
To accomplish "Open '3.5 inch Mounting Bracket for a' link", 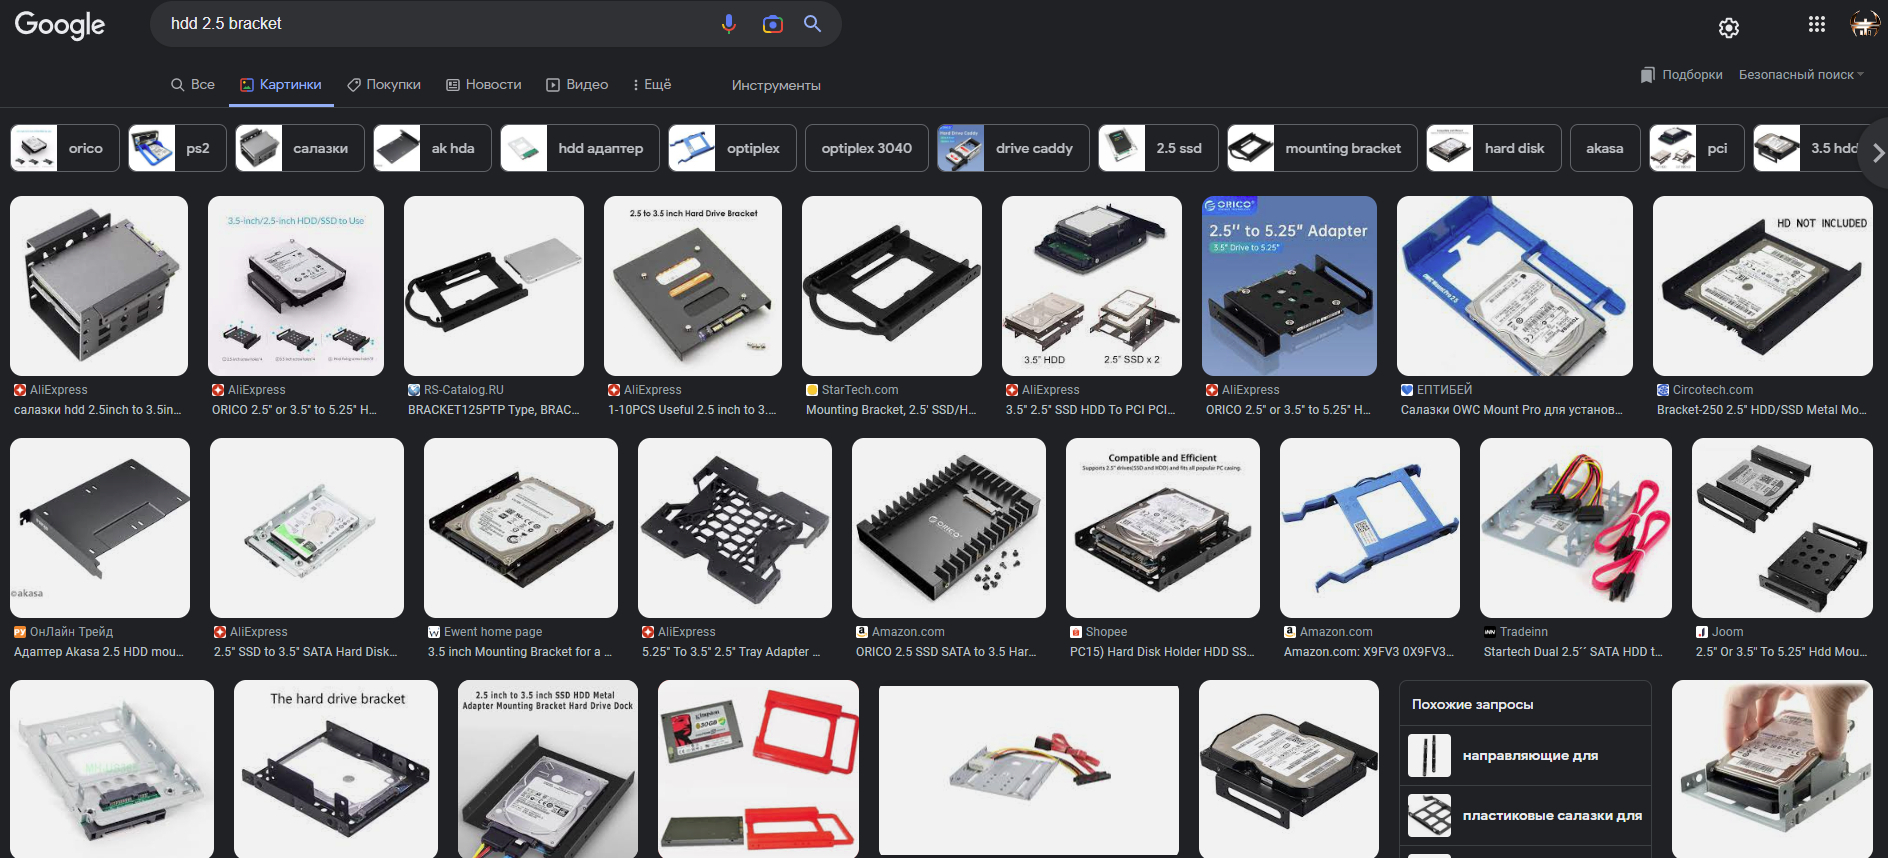I will [521, 652].
